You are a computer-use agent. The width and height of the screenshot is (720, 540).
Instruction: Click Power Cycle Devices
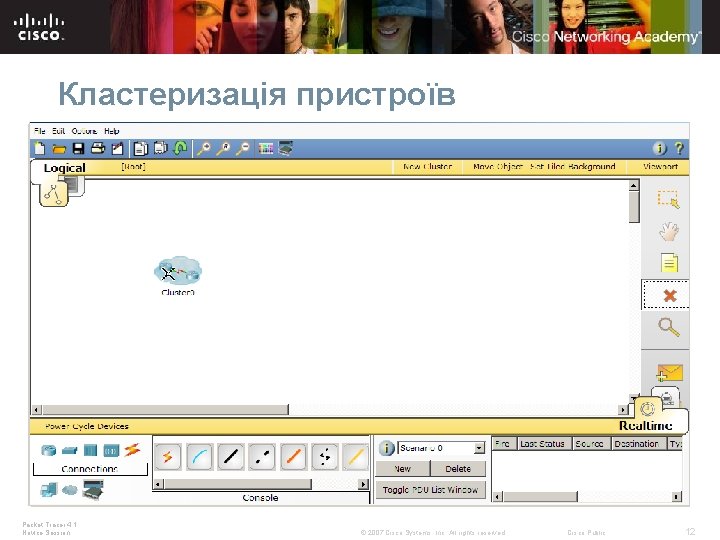87,426
